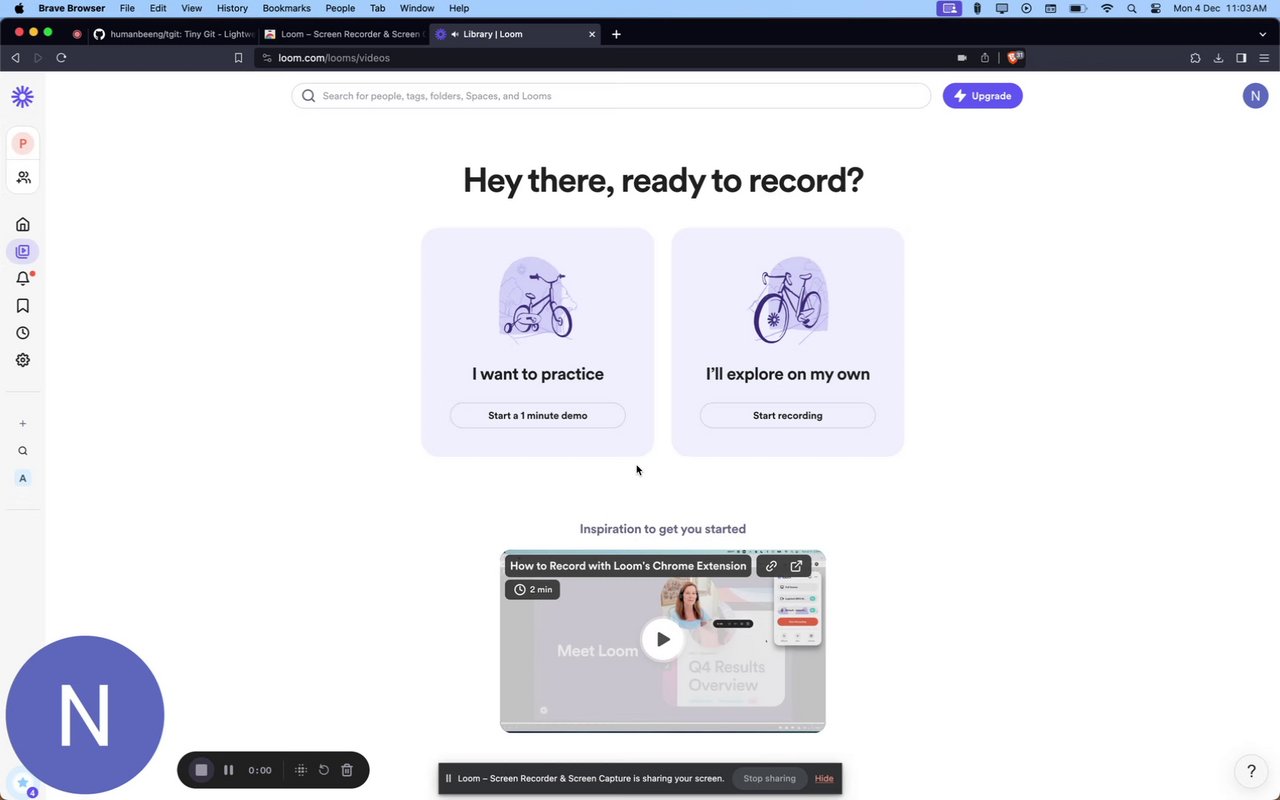Click the Hide link in the sharing bar
The width and height of the screenshot is (1280, 800).
pyautogui.click(x=824, y=778)
